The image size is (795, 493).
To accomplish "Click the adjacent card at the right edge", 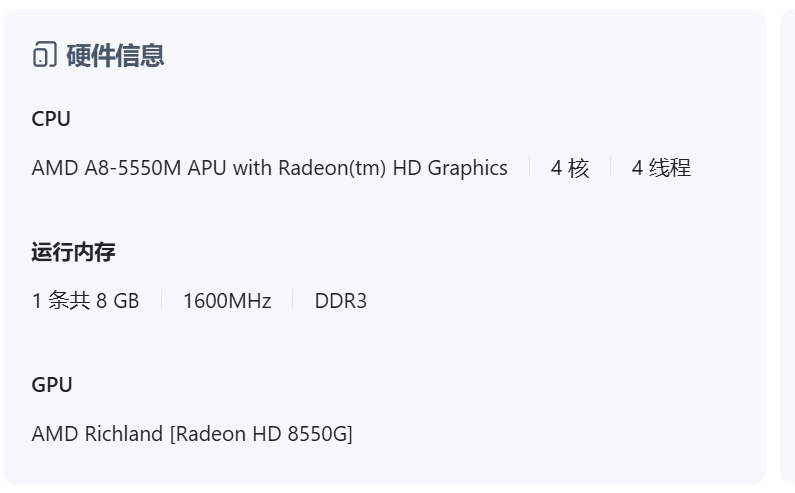I will (x=787, y=246).
